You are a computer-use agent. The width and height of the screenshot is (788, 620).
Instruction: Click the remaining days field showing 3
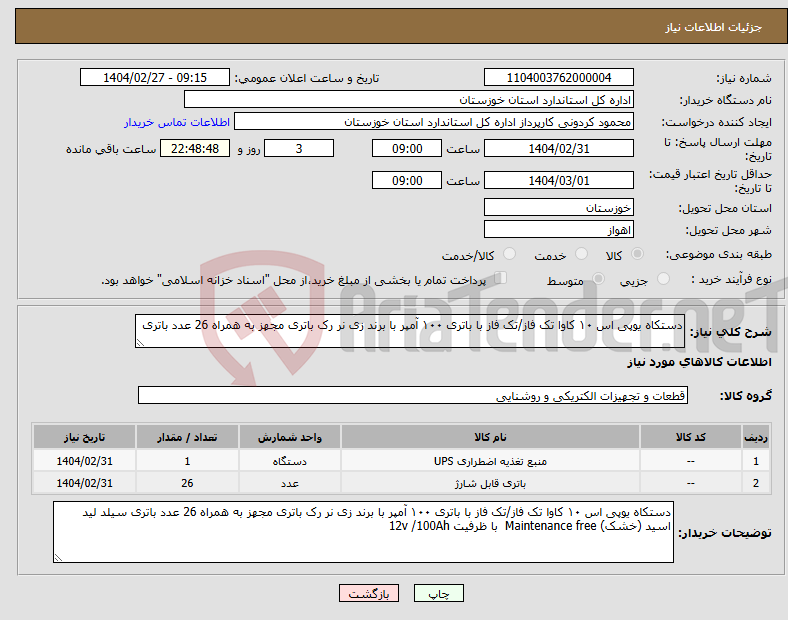[299, 148]
